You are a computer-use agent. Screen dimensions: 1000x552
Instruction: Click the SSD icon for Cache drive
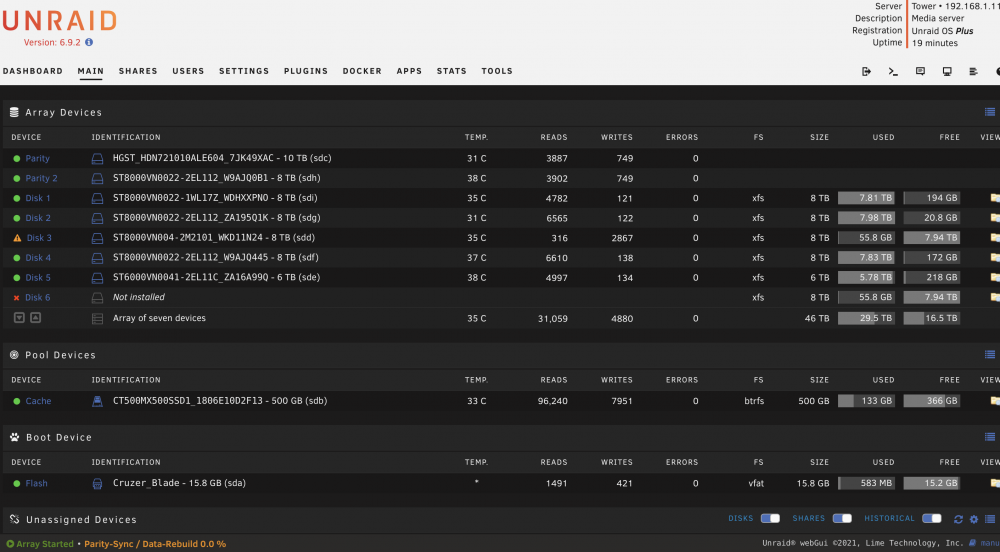pyautogui.click(x=97, y=401)
